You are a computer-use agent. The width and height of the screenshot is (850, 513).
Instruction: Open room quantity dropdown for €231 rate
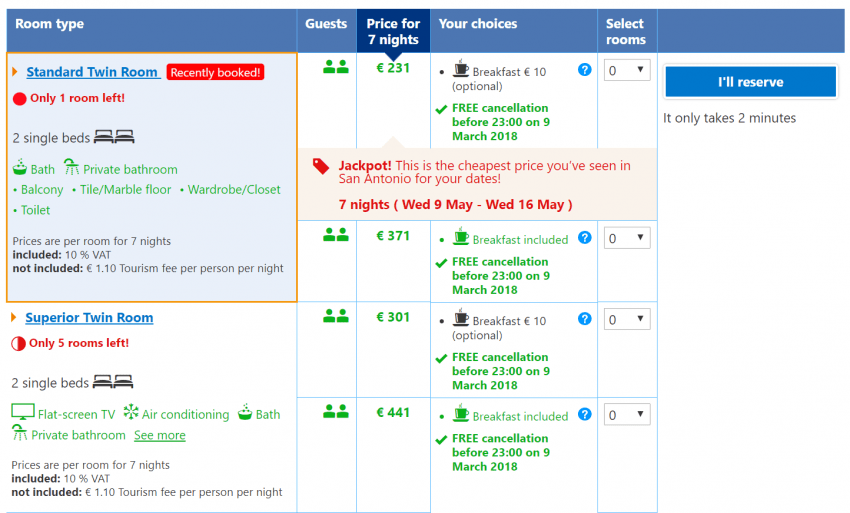coord(627,70)
